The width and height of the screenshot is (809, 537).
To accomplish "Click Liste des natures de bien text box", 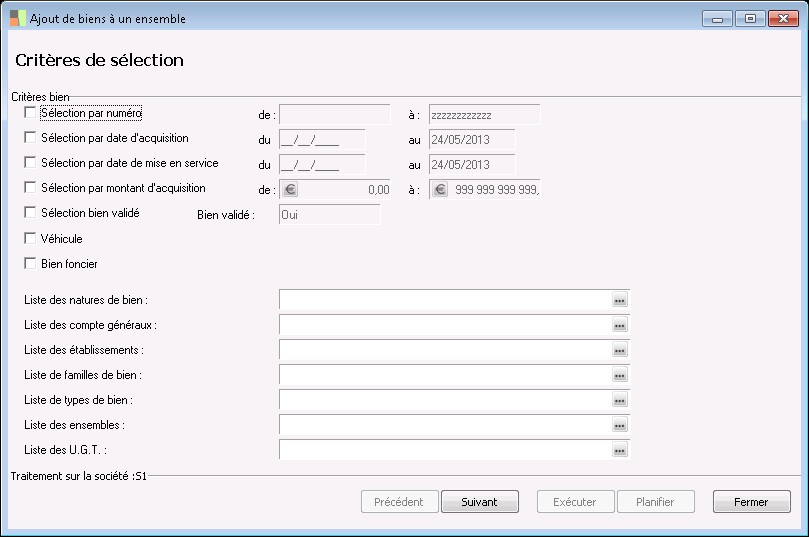I will point(446,300).
